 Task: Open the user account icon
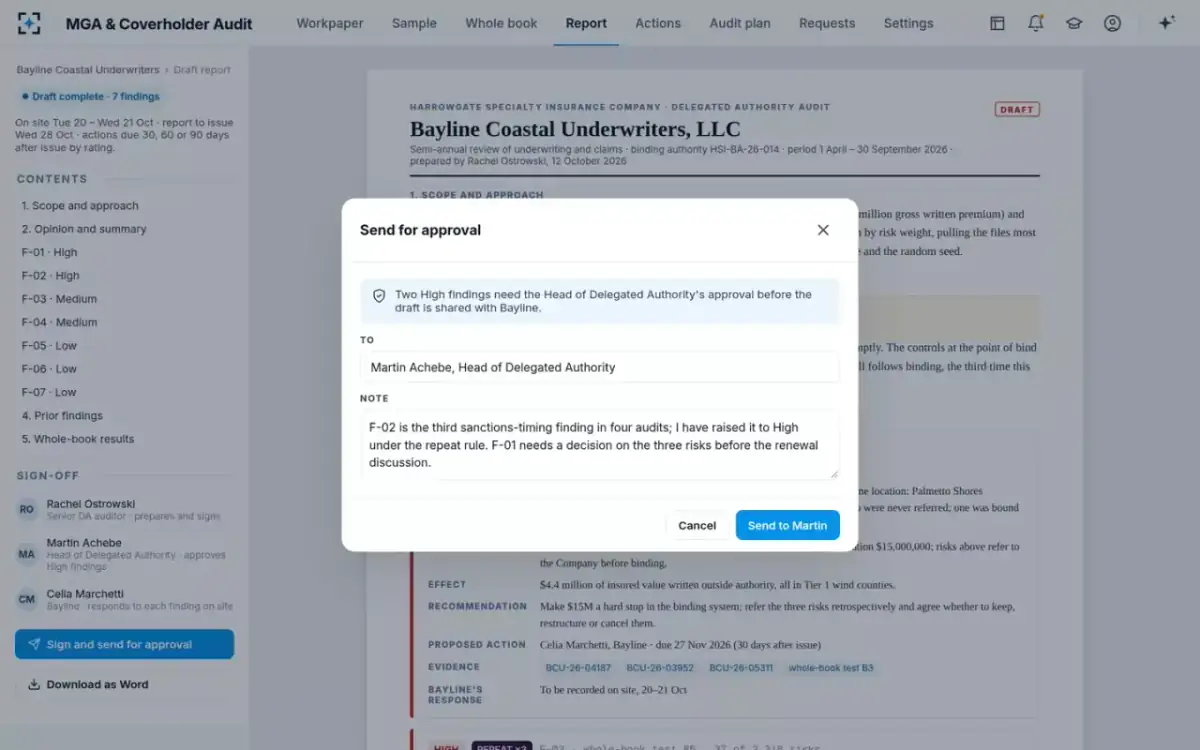click(x=1112, y=23)
